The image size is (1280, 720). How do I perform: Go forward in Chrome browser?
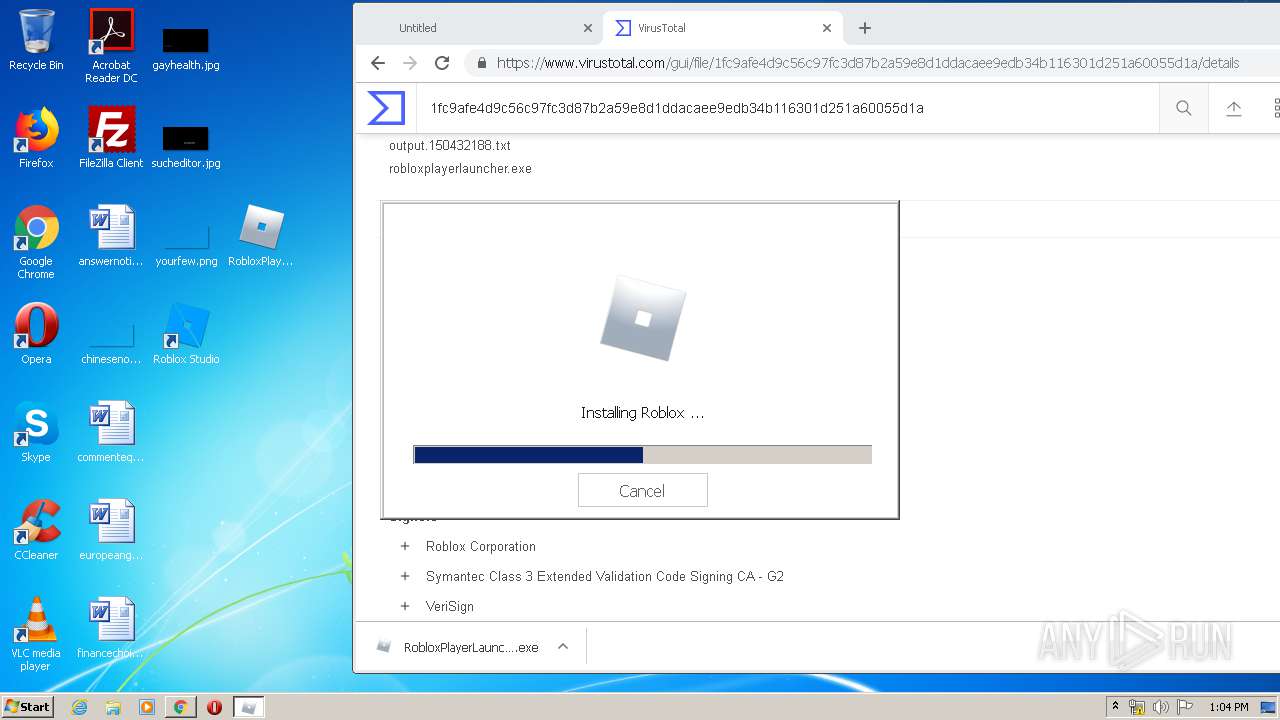410,62
